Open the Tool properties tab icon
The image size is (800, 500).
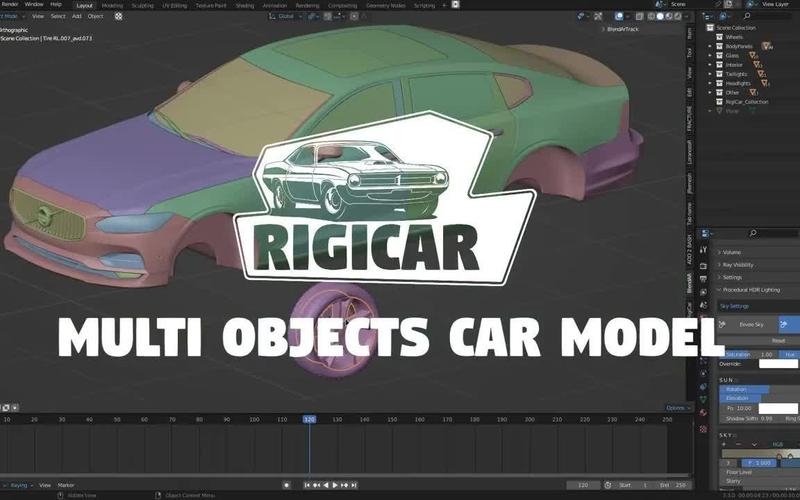[x=704, y=250]
